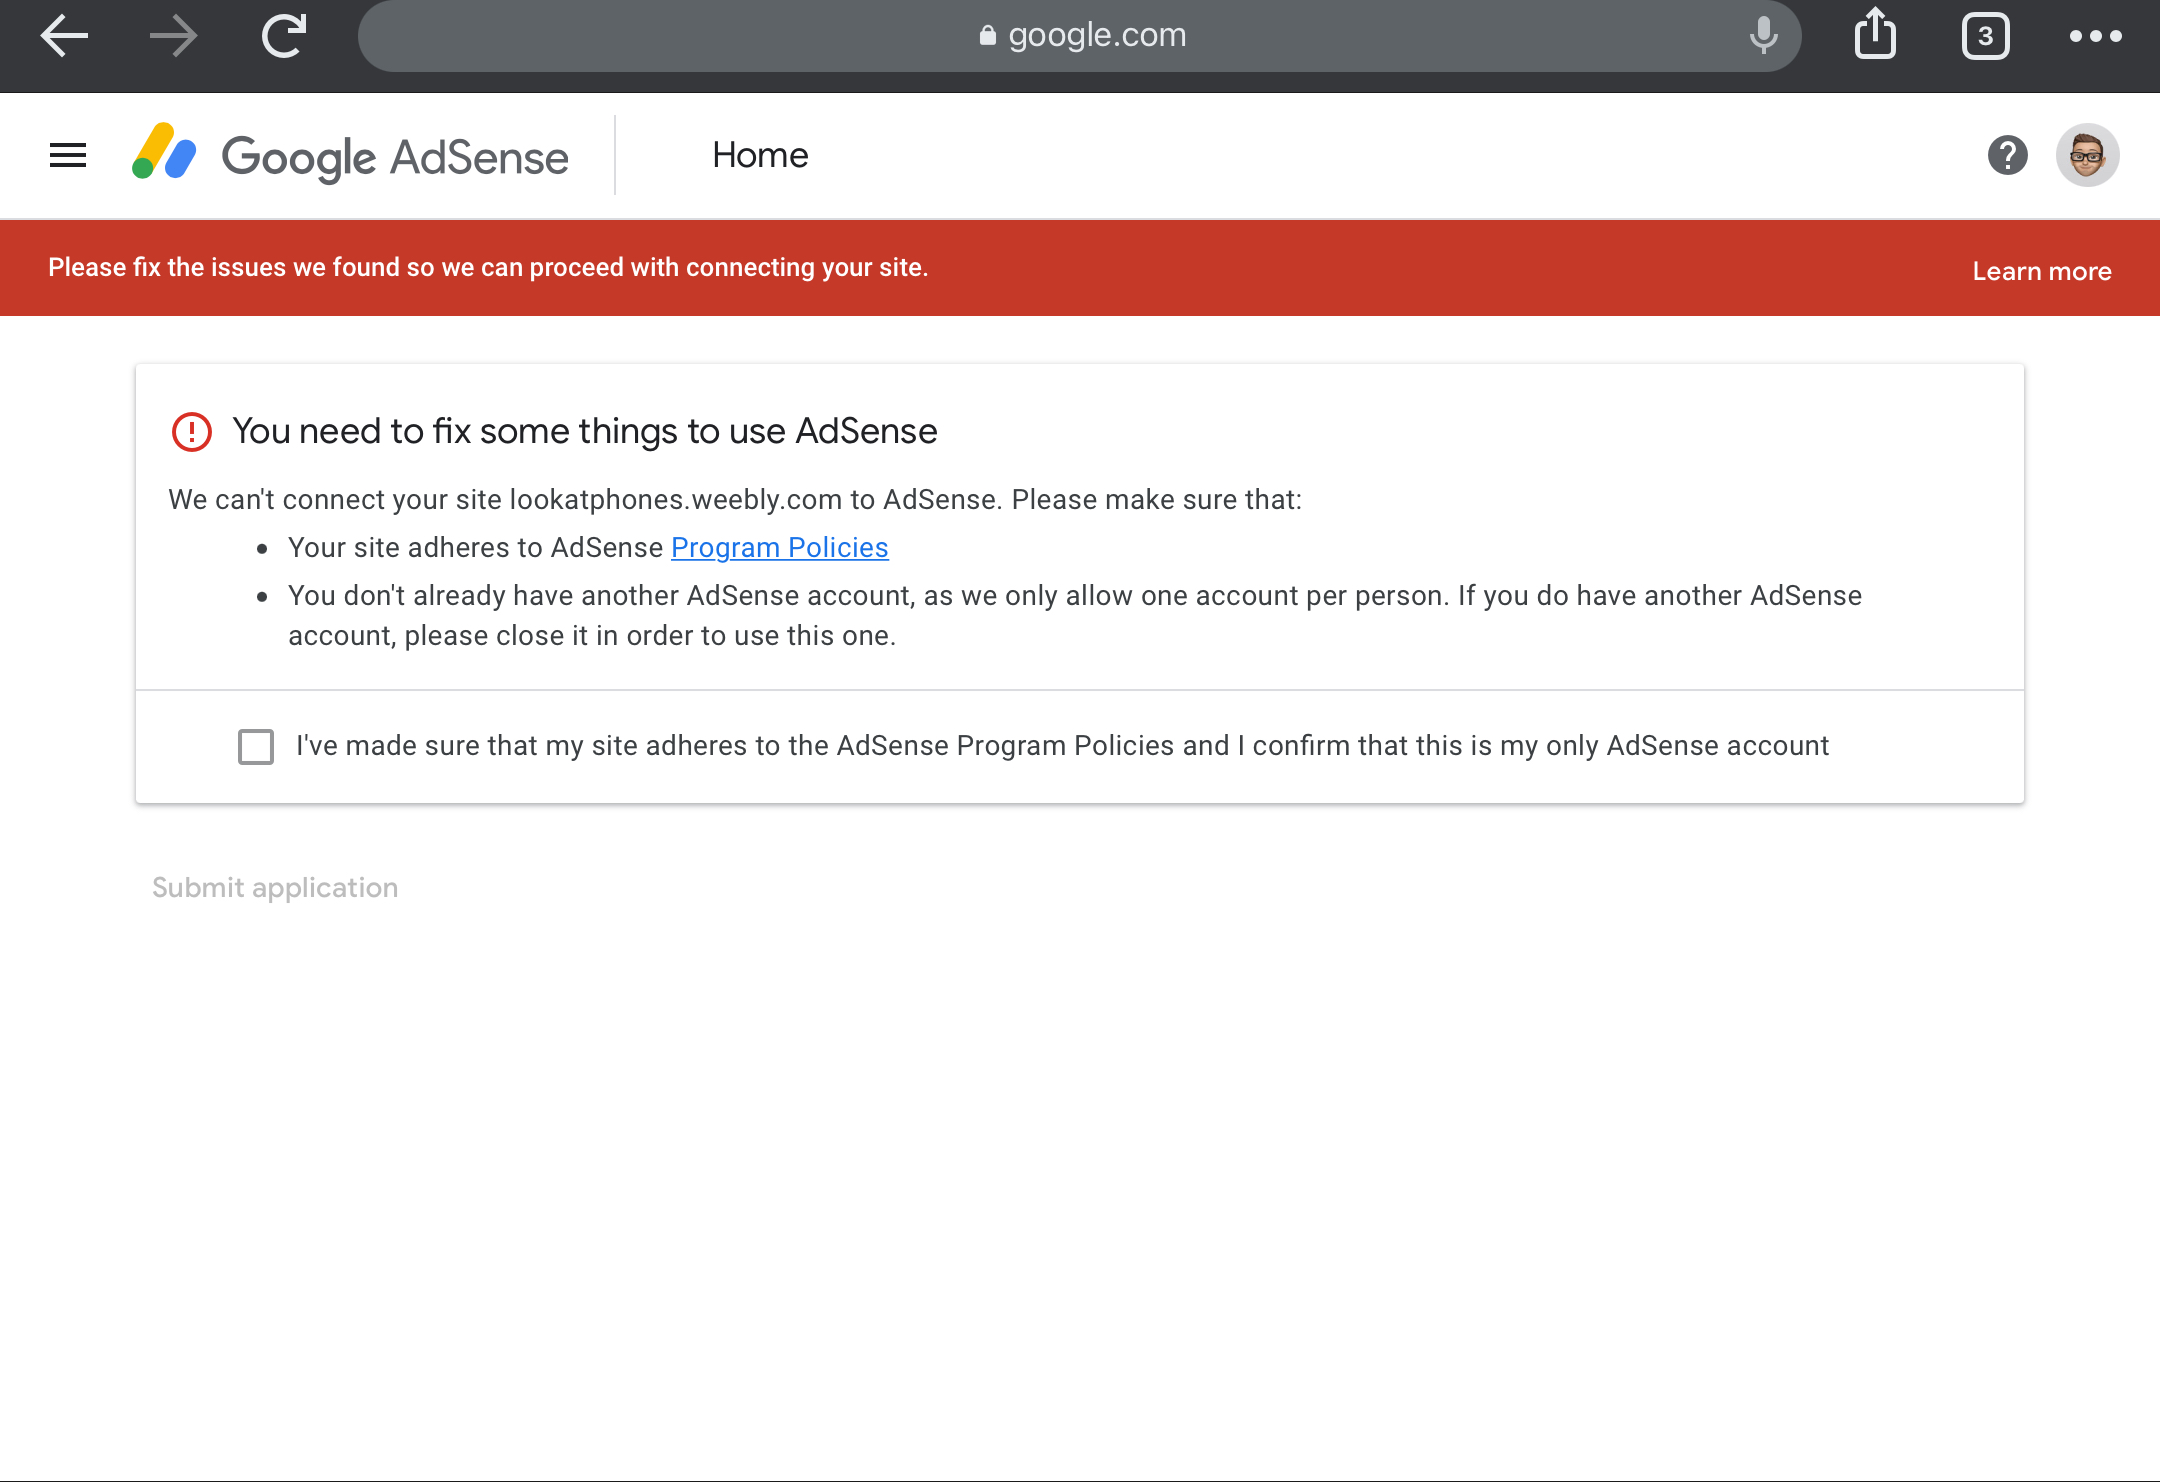Open the tab switcher showing 3 tabs
Screen dimensions: 2160x1482
click(1985, 36)
